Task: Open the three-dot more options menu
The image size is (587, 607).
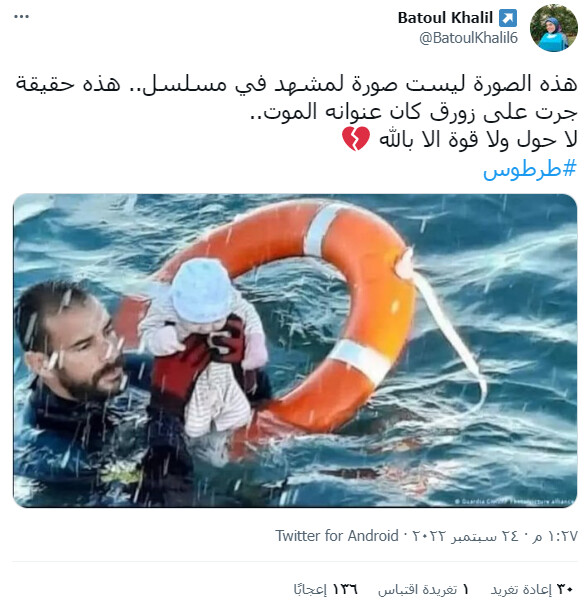Action: tap(21, 17)
